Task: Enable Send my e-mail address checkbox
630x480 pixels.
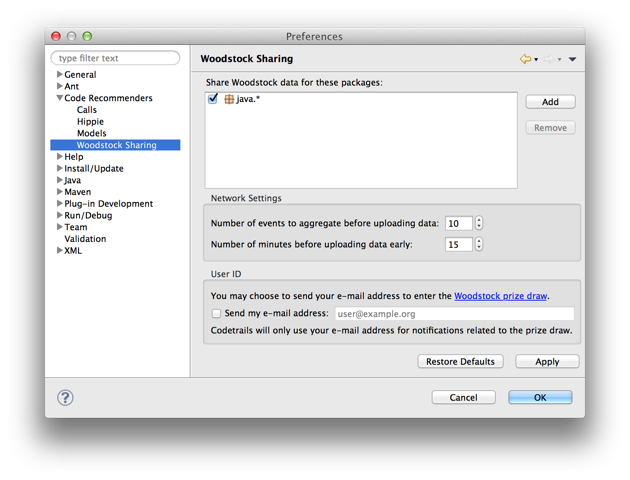Action: [x=216, y=313]
